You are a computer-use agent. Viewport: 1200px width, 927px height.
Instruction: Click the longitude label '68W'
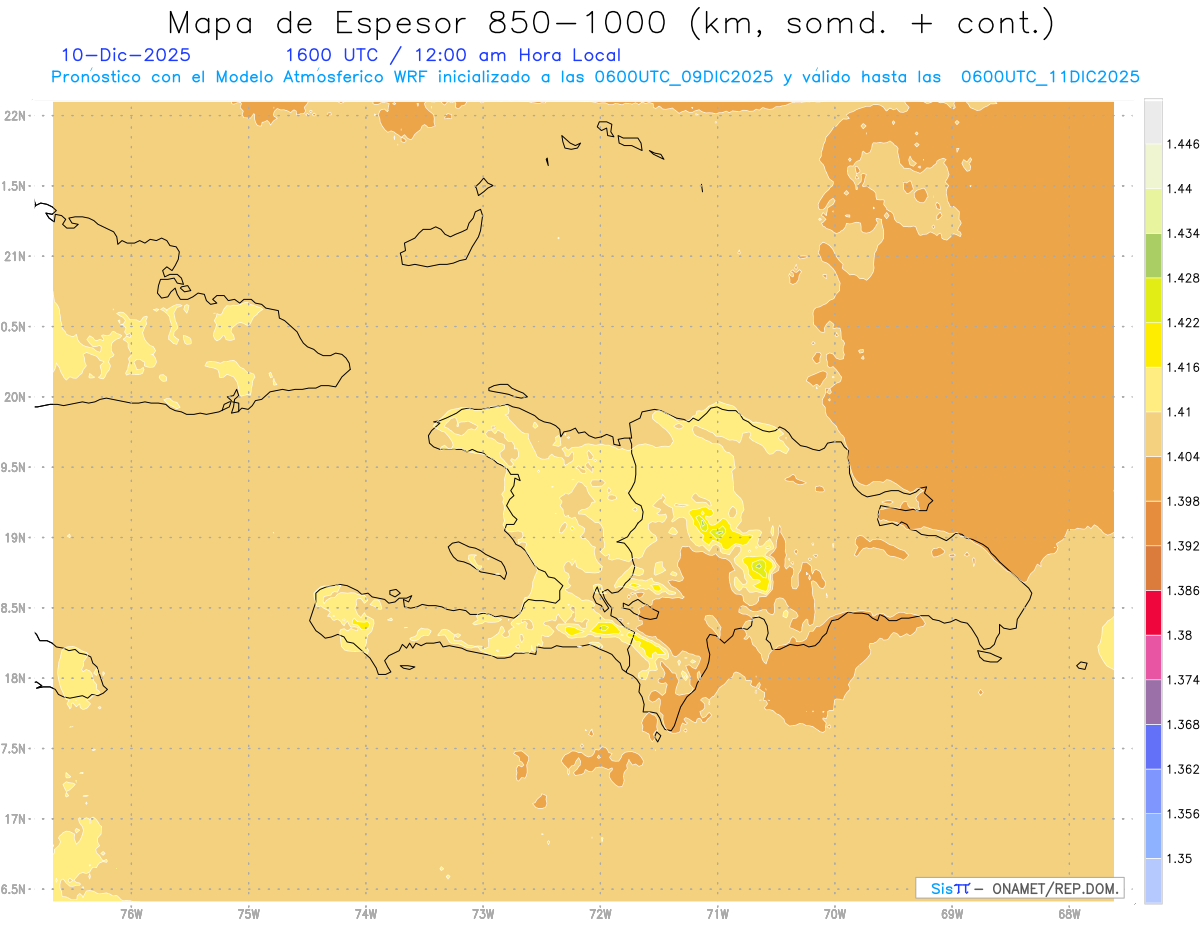click(1069, 913)
